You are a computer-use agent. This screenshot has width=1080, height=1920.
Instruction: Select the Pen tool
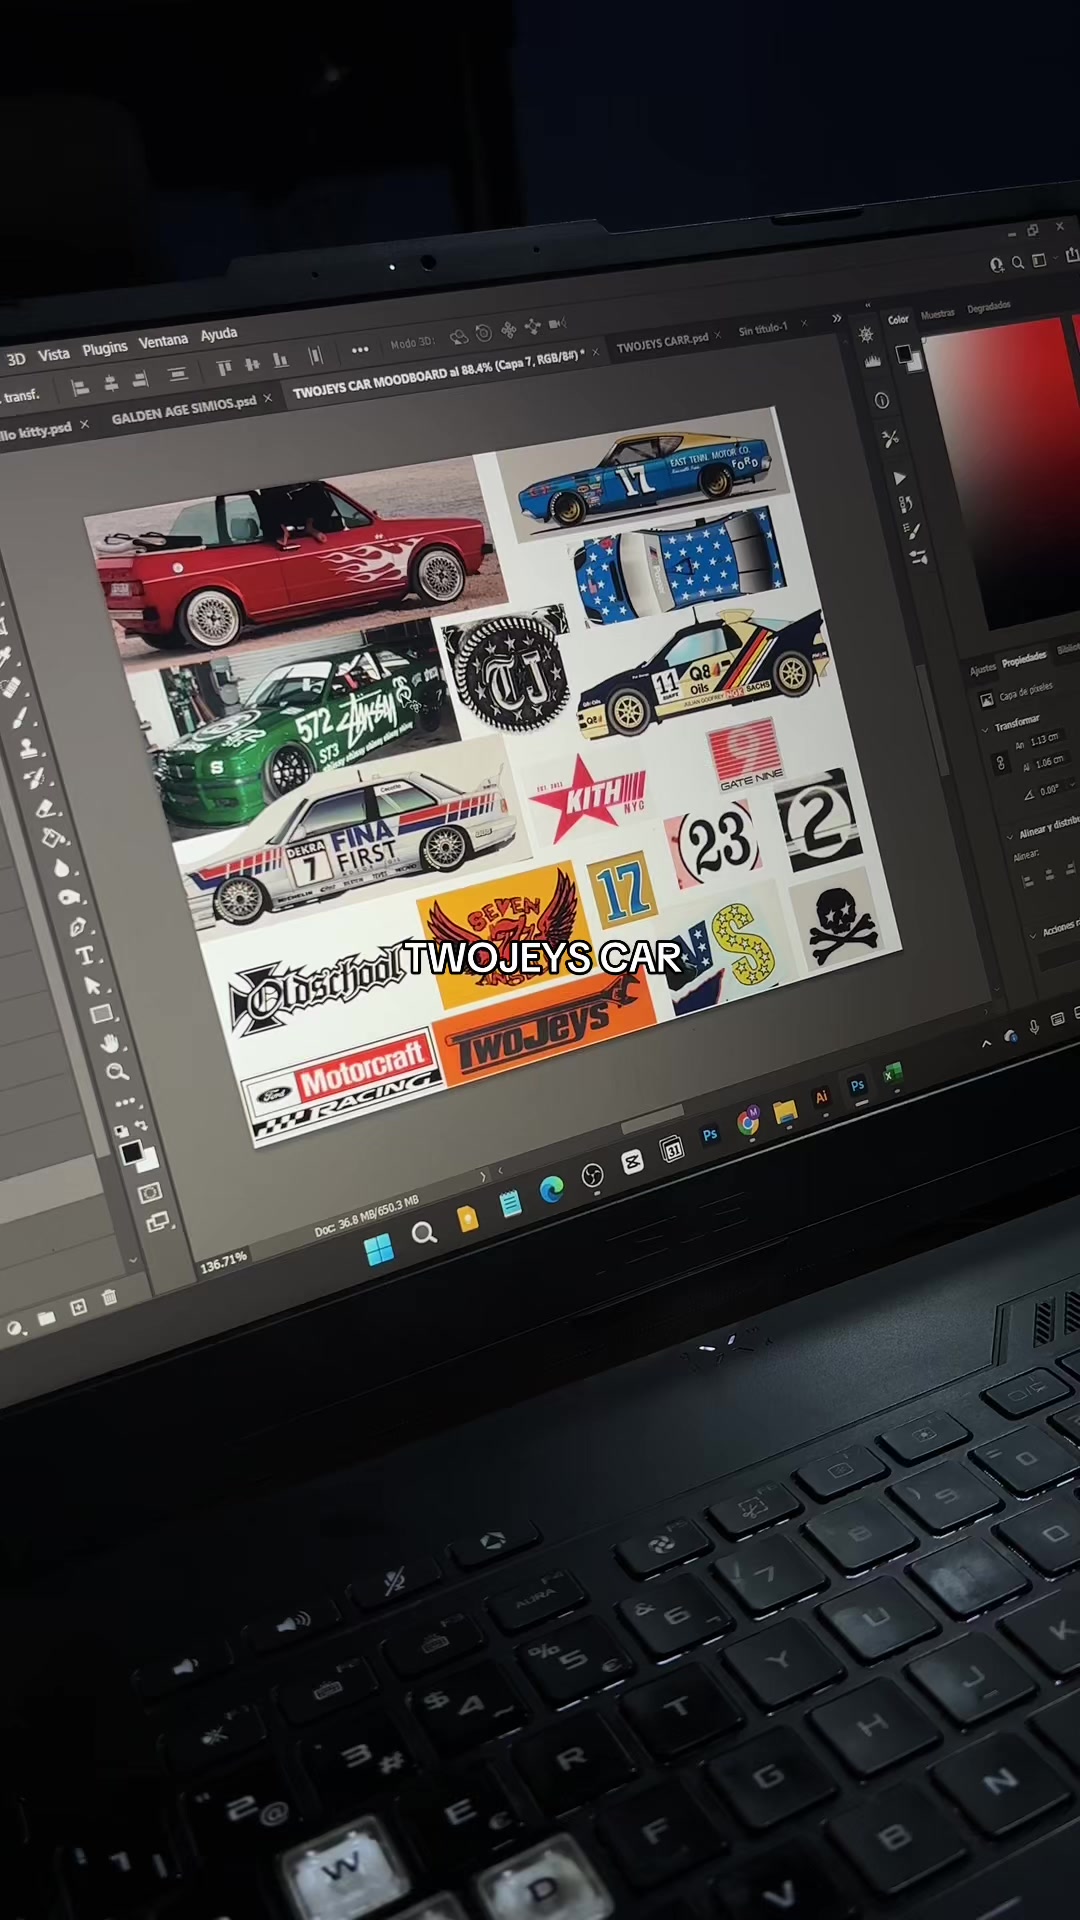tap(78, 926)
